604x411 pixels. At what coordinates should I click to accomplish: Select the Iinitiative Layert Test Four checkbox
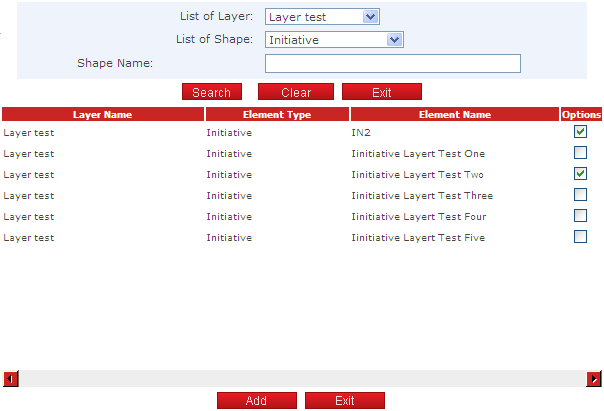pos(580,216)
